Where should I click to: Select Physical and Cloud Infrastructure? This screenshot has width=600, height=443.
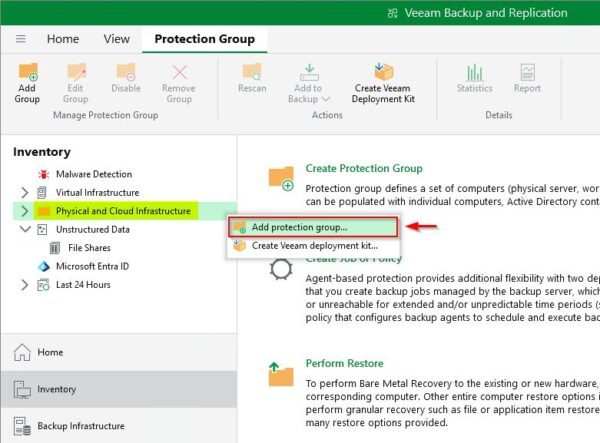click(123, 211)
